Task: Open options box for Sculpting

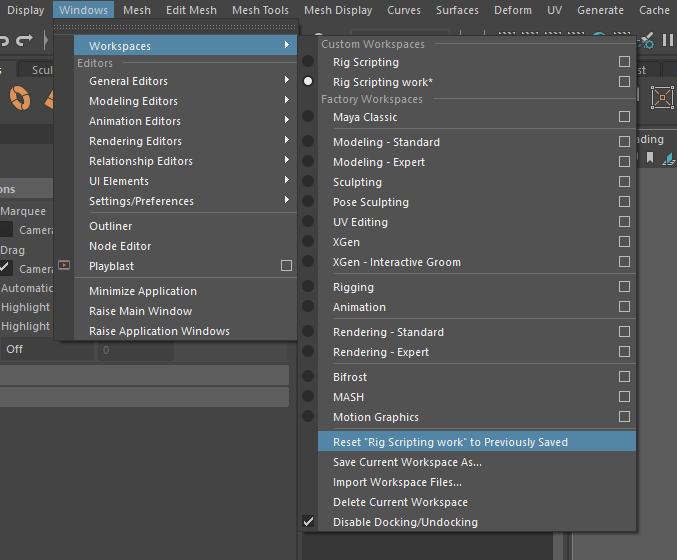Action: tap(624, 182)
